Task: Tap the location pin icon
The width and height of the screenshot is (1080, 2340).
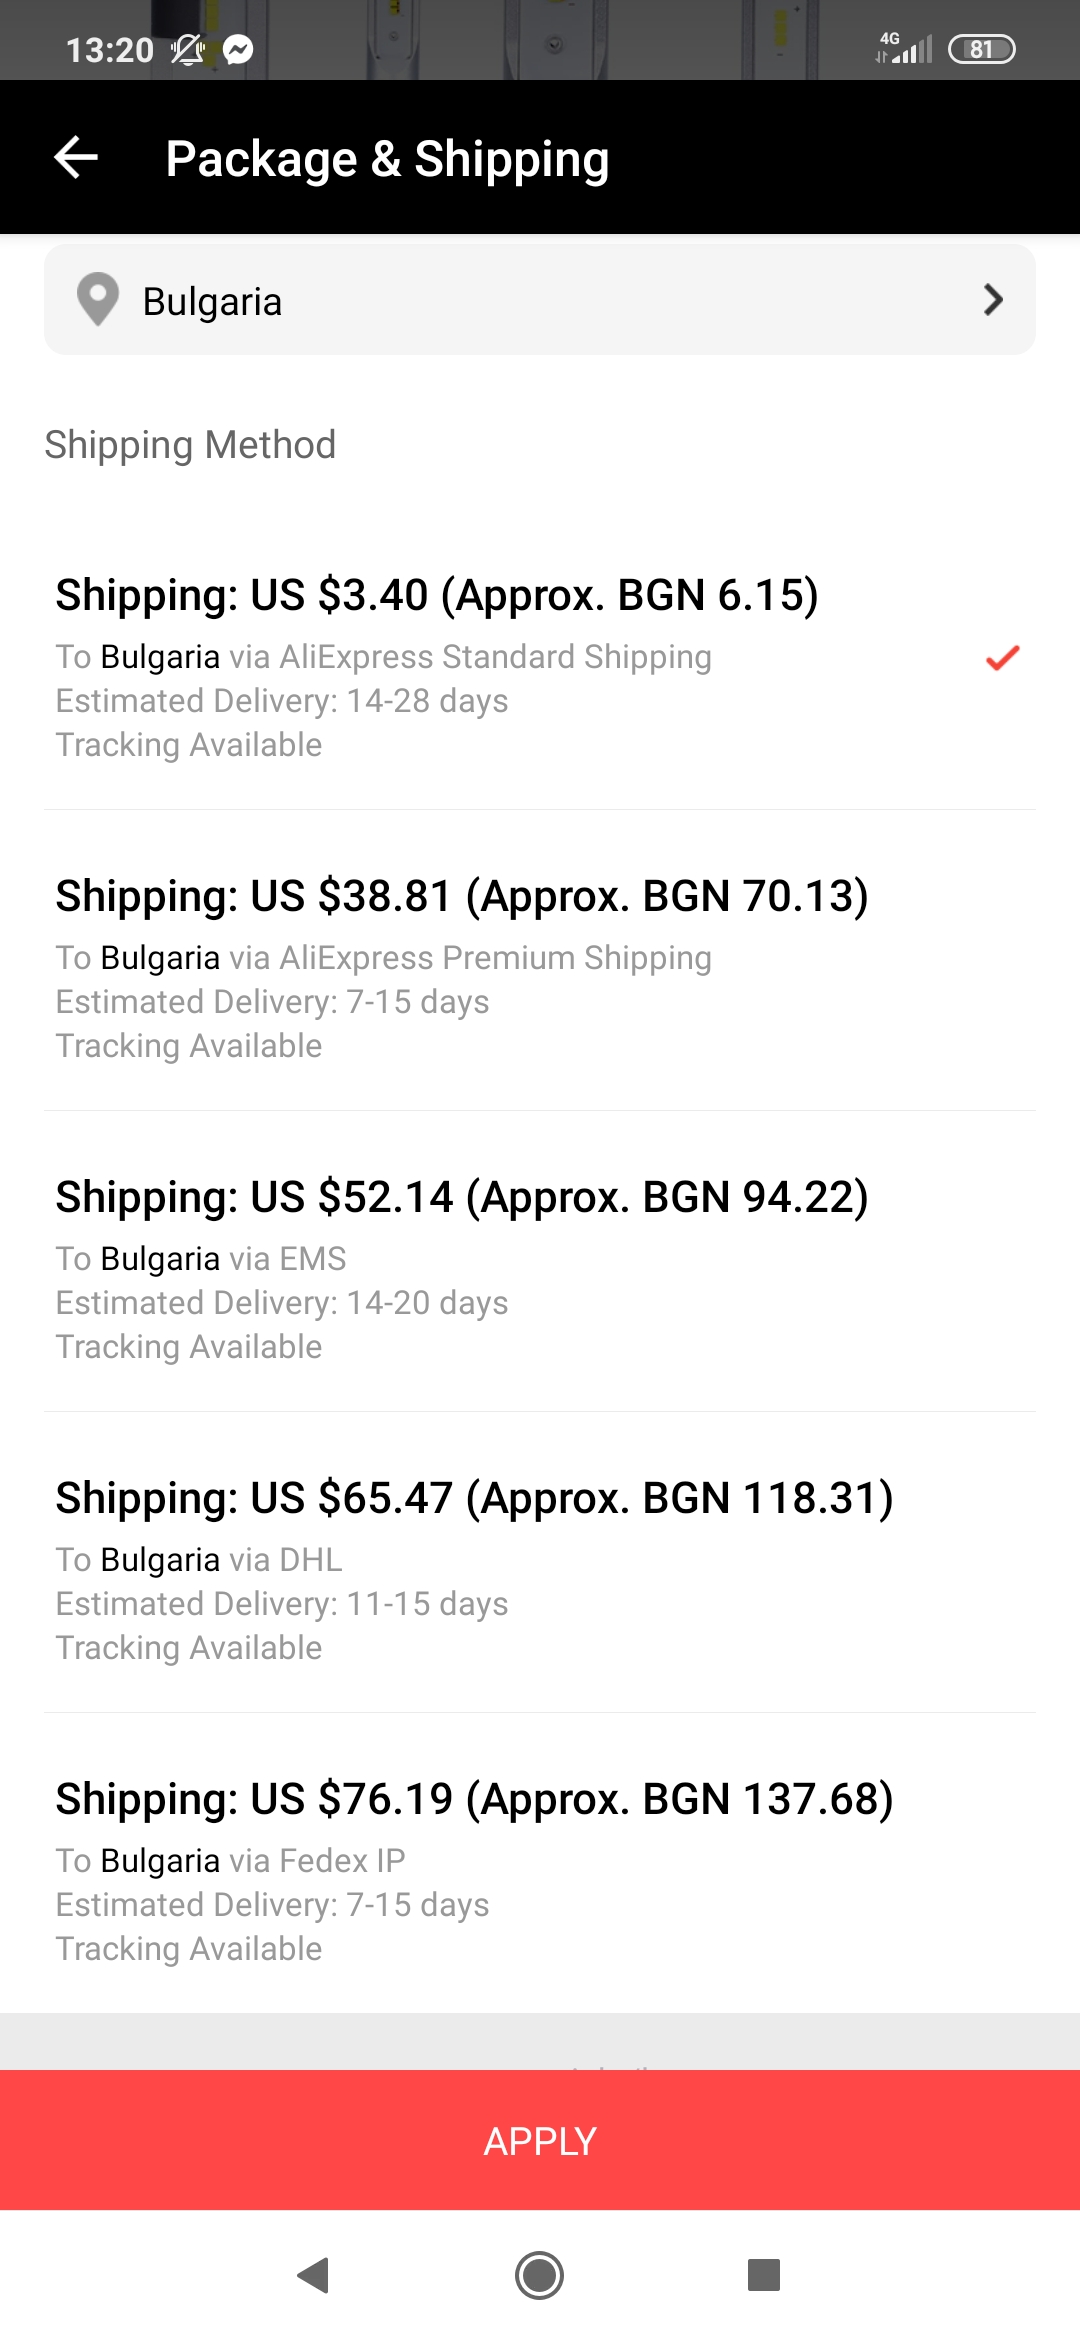Action: [98, 300]
